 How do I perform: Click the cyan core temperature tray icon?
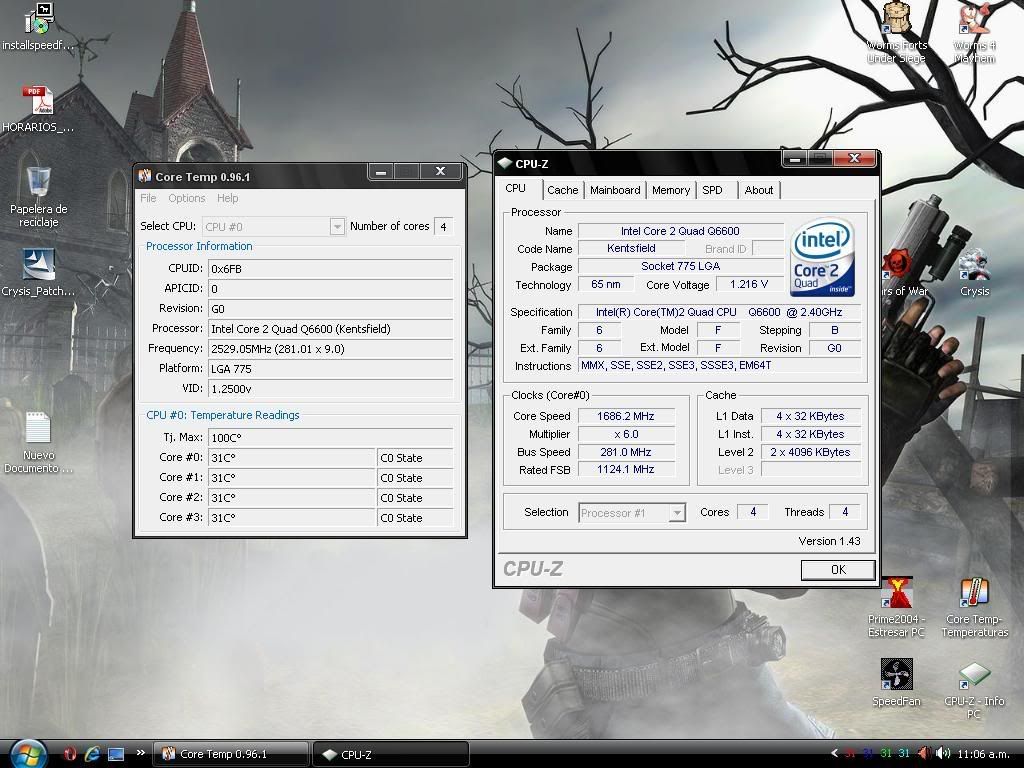coord(904,754)
